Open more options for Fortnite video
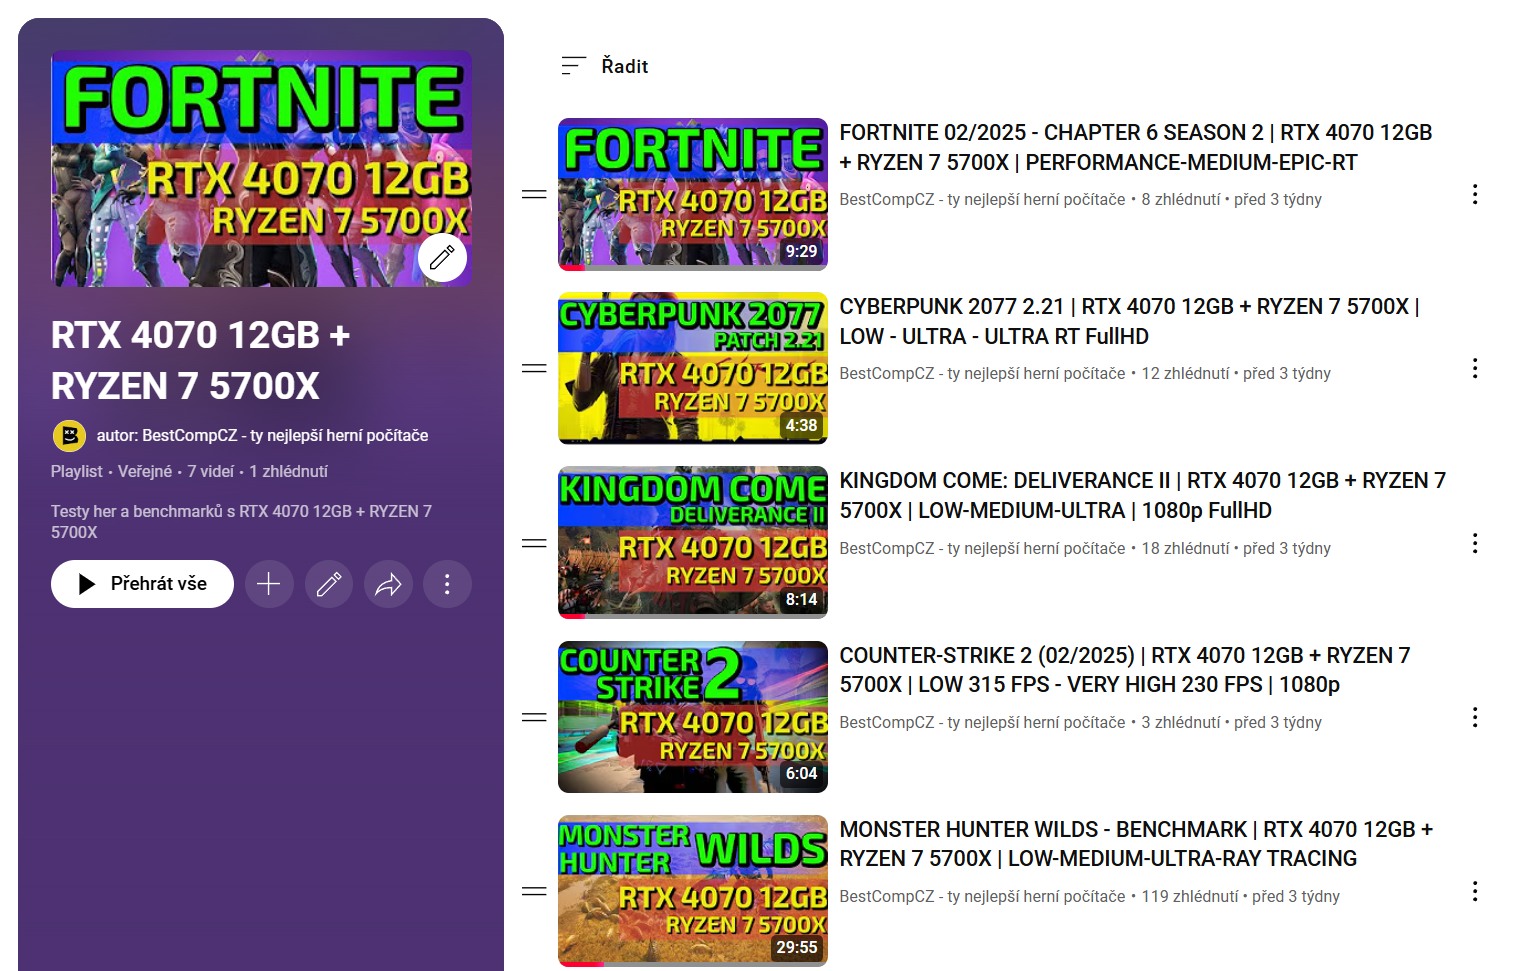The width and height of the screenshot is (1521, 971). click(1475, 194)
